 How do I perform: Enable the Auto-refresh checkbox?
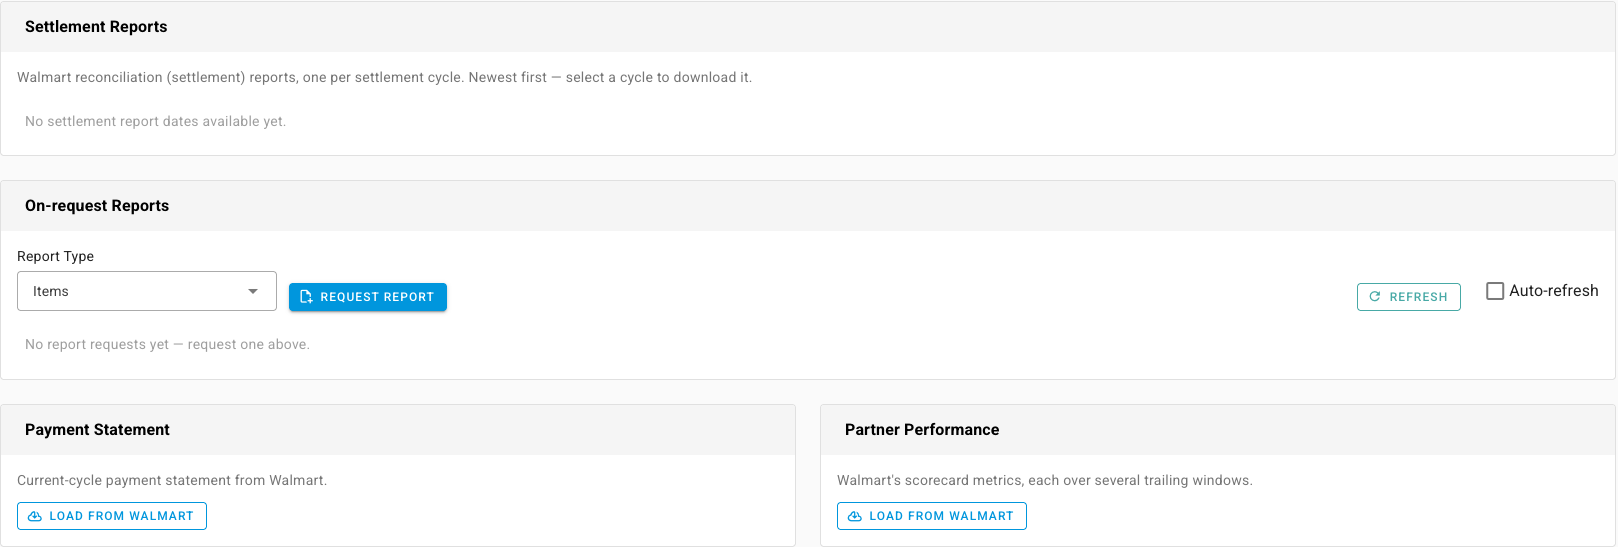(x=1495, y=291)
